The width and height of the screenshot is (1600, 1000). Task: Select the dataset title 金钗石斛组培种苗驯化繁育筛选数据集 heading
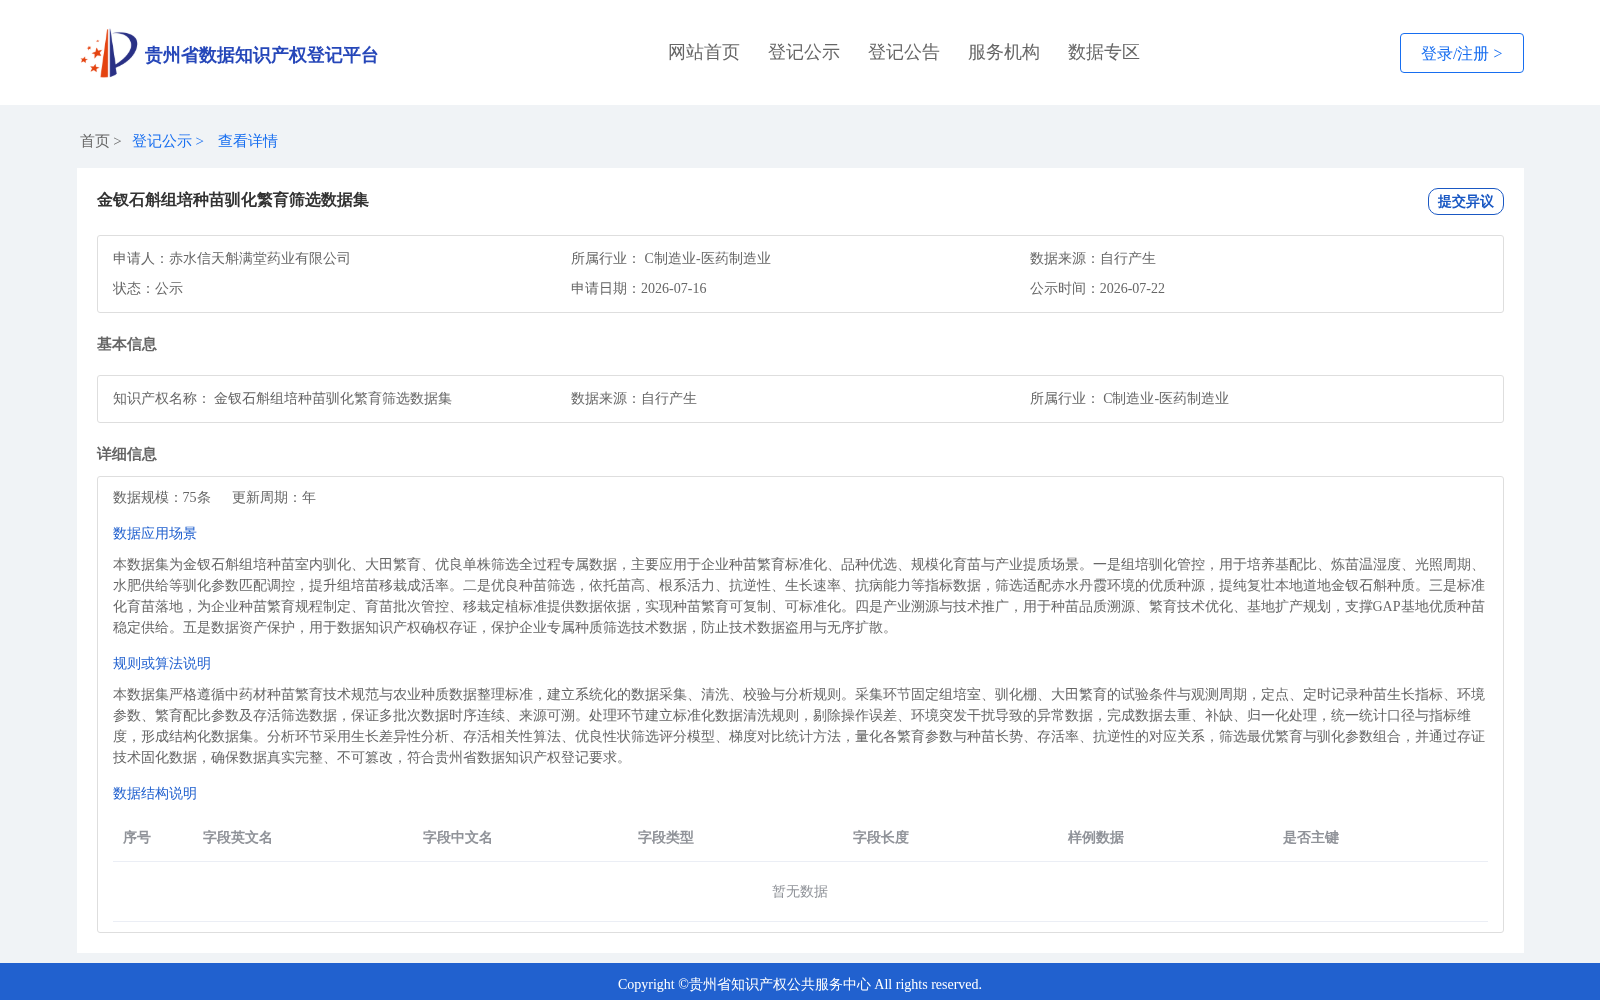coord(233,200)
